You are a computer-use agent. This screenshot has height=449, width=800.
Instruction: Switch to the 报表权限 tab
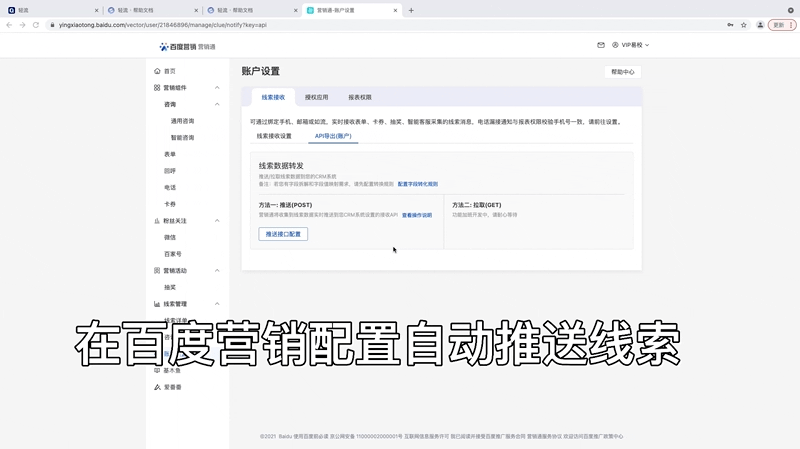[360, 97]
